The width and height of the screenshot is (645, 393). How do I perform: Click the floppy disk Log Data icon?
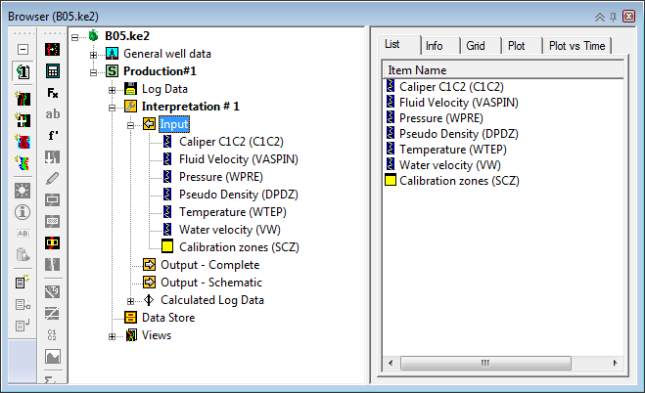click(x=130, y=89)
